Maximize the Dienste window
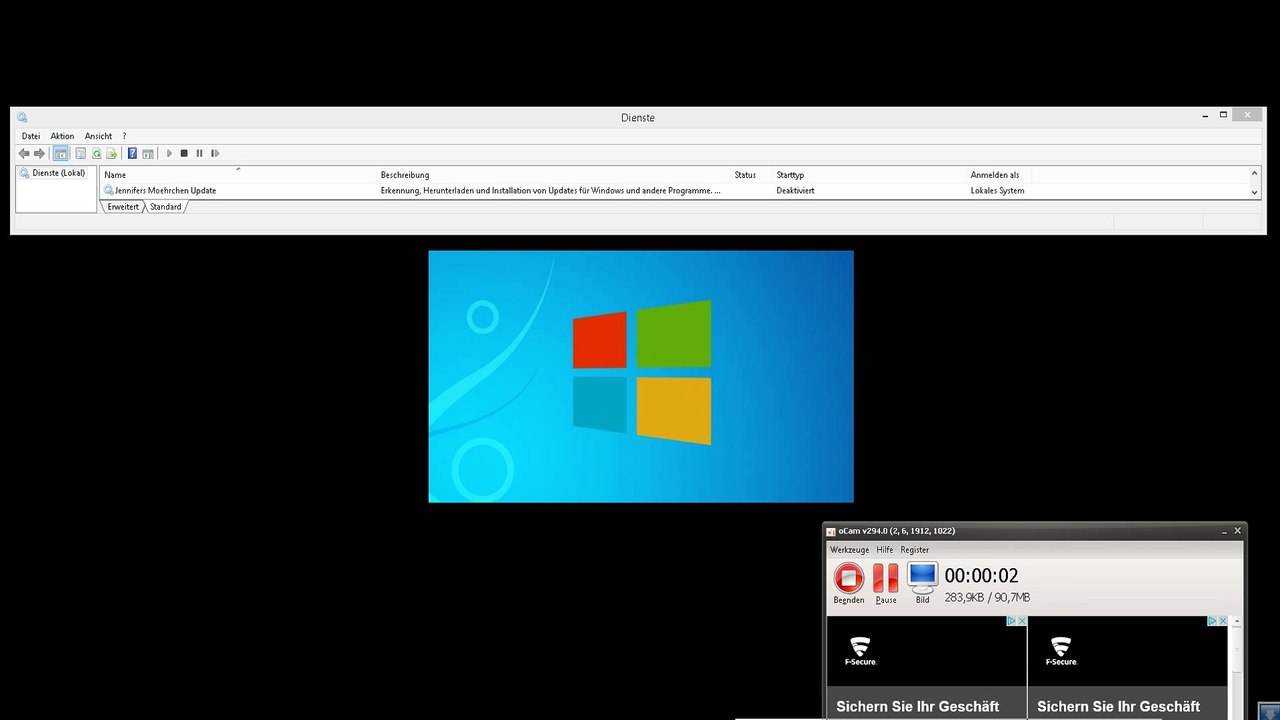This screenshot has height=720, width=1280. pyautogui.click(x=1223, y=115)
